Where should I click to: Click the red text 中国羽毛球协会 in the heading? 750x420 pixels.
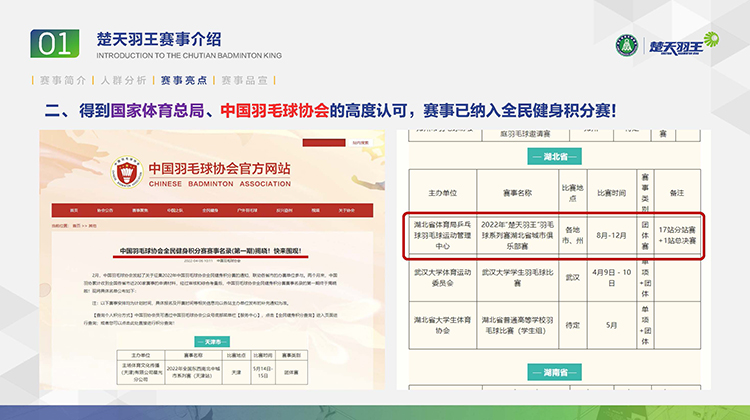click(275, 111)
